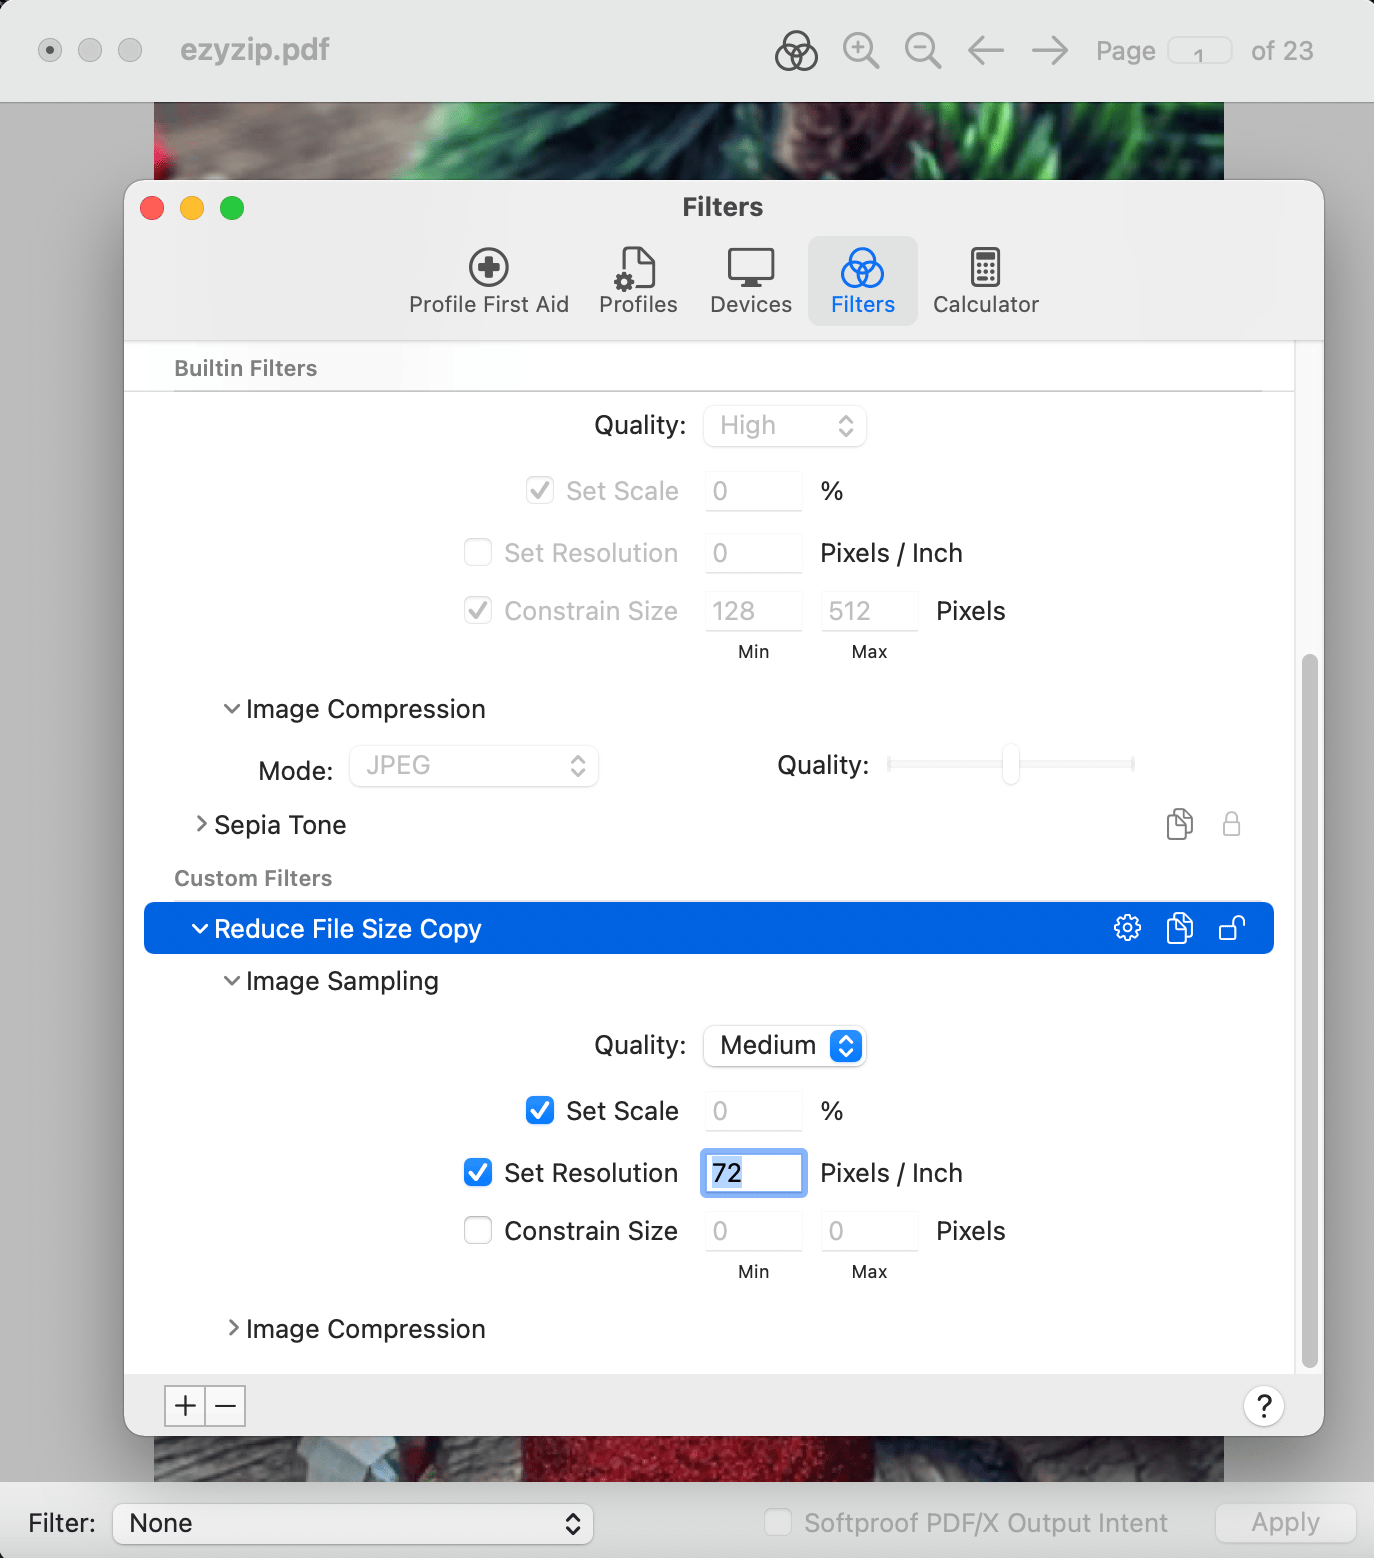Screen dimensions: 1374x1558
Task: Click the page number input field
Action: coord(1201,50)
